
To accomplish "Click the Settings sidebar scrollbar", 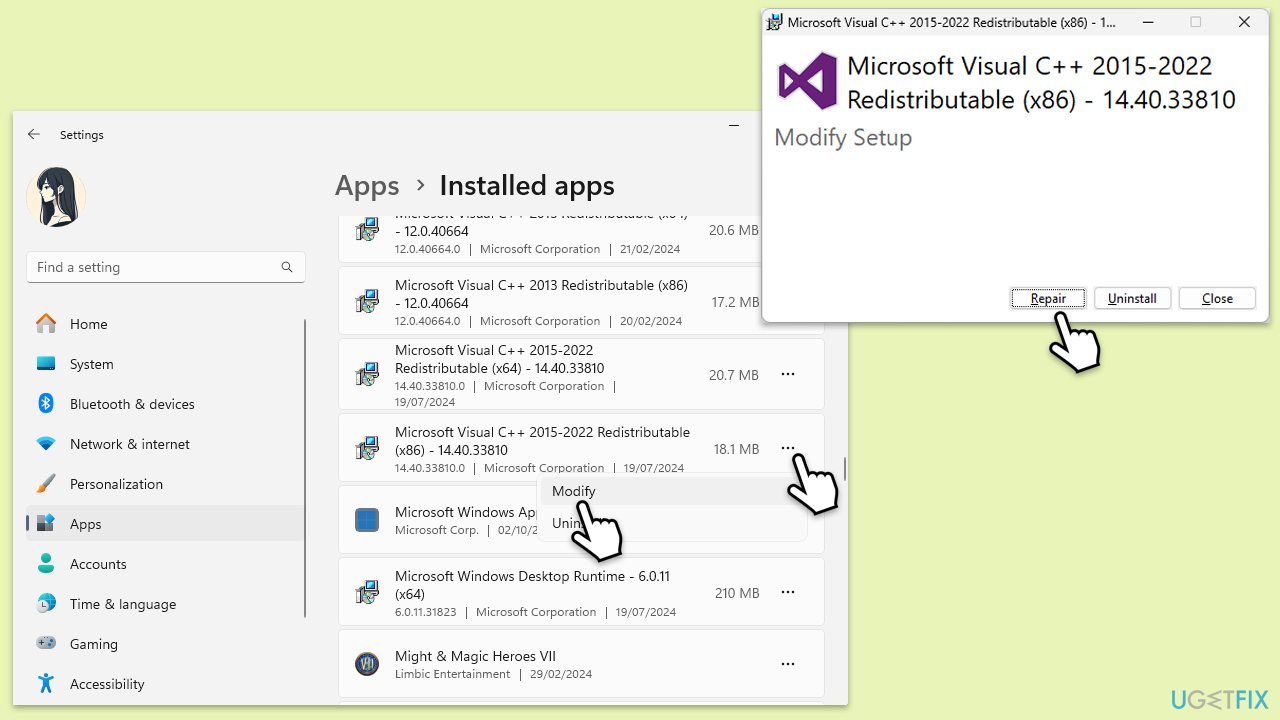I will [306, 470].
